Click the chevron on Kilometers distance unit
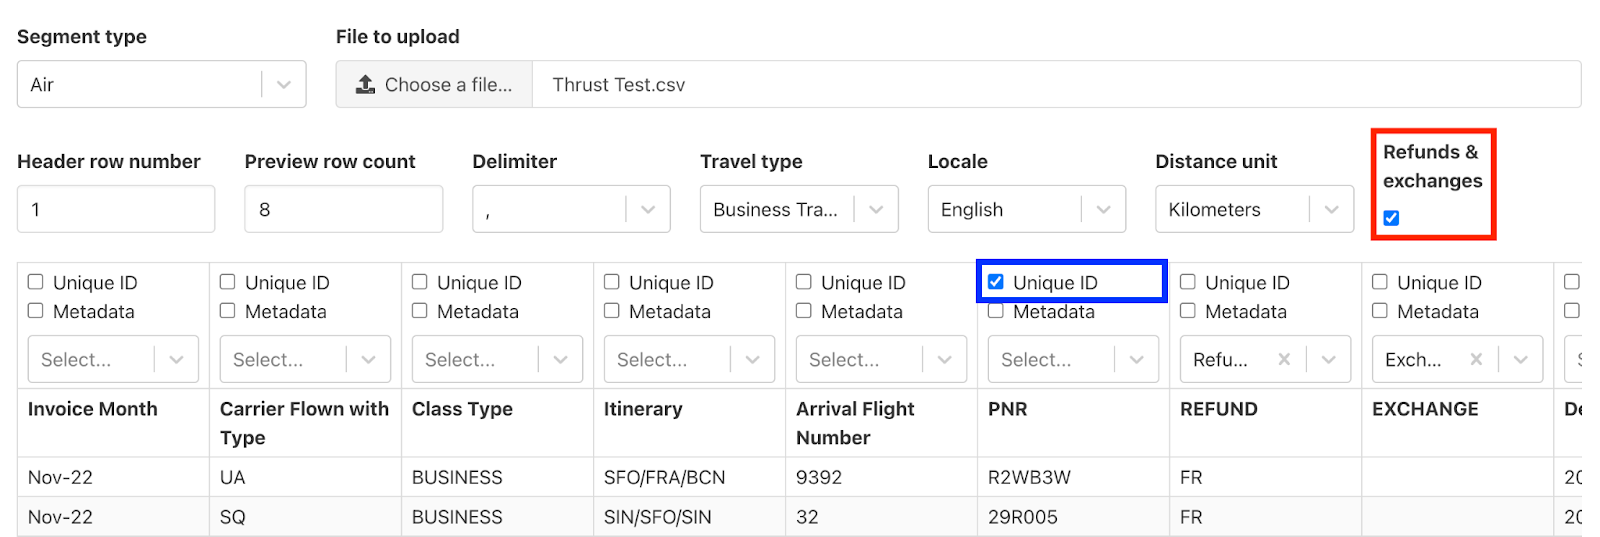This screenshot has width=1600, height=537. (1331, 210)
